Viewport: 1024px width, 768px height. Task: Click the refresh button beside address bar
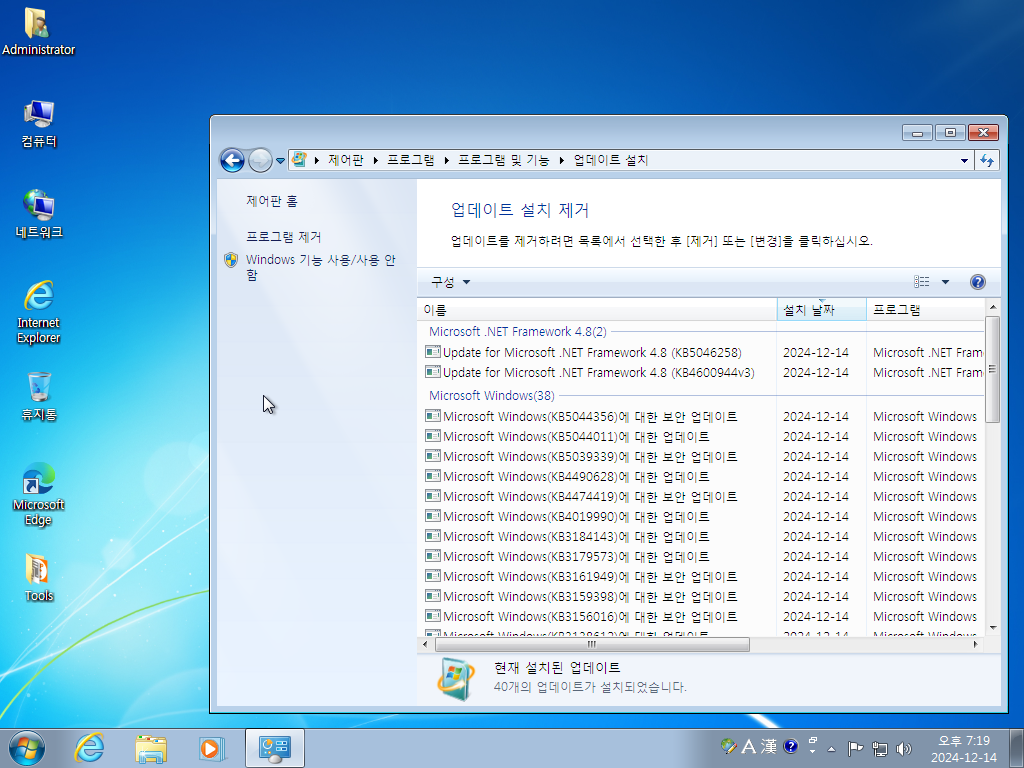tap(987, 160)
